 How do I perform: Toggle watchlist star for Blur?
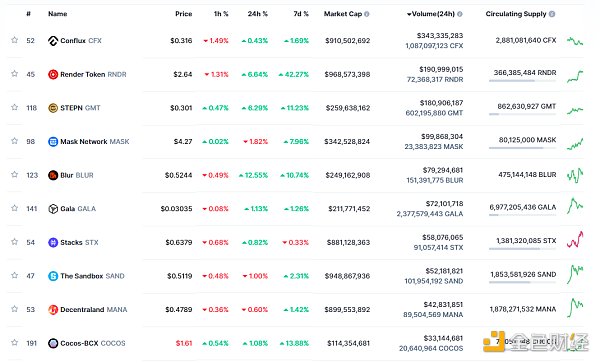[15, 174]
